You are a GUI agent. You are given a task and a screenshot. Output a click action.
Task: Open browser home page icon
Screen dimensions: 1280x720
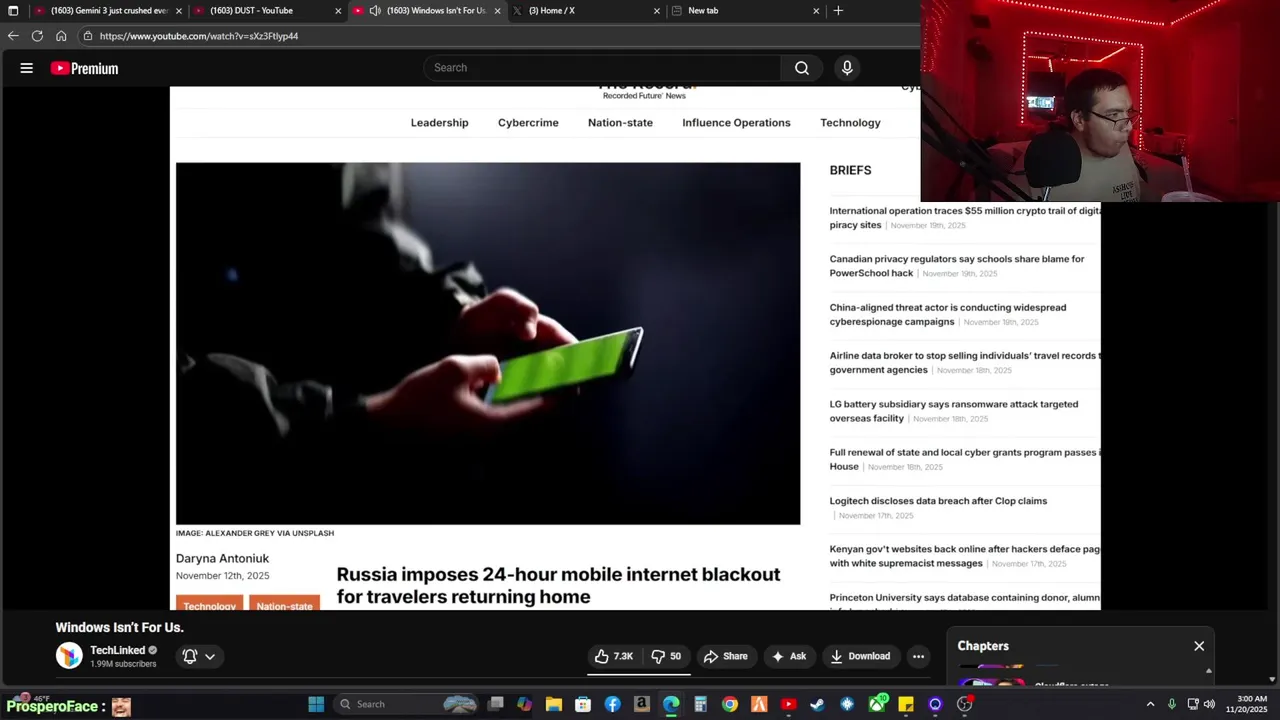point(61,36)
